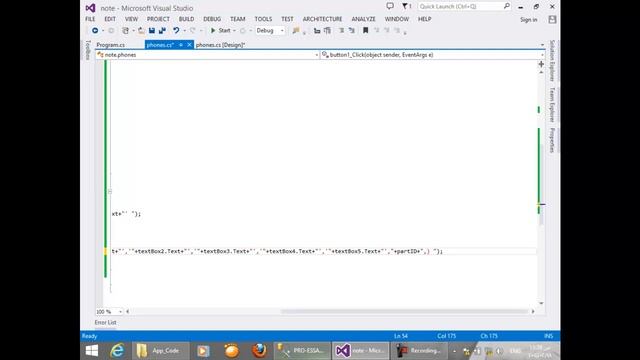640x360 pixels.
Task: Open the DEBUG menu
Action: point(212,19)
